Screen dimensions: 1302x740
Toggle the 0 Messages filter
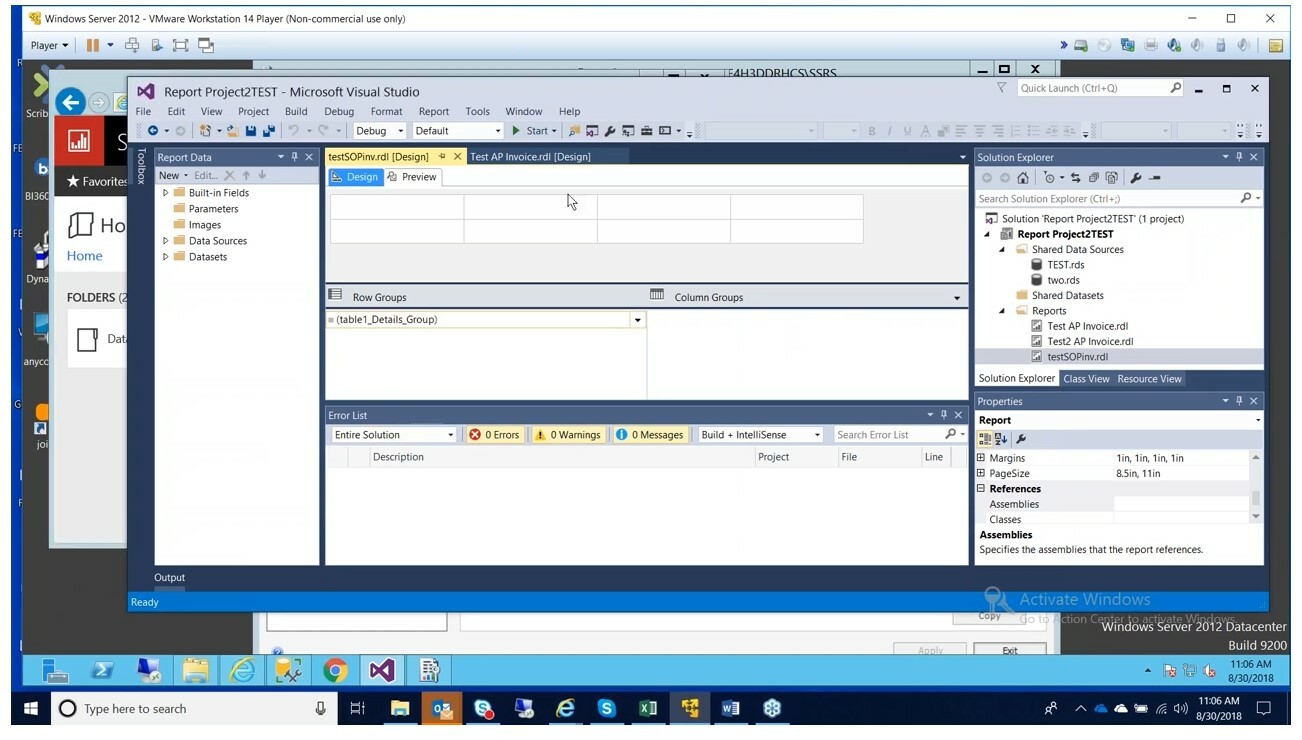point(650,434)
